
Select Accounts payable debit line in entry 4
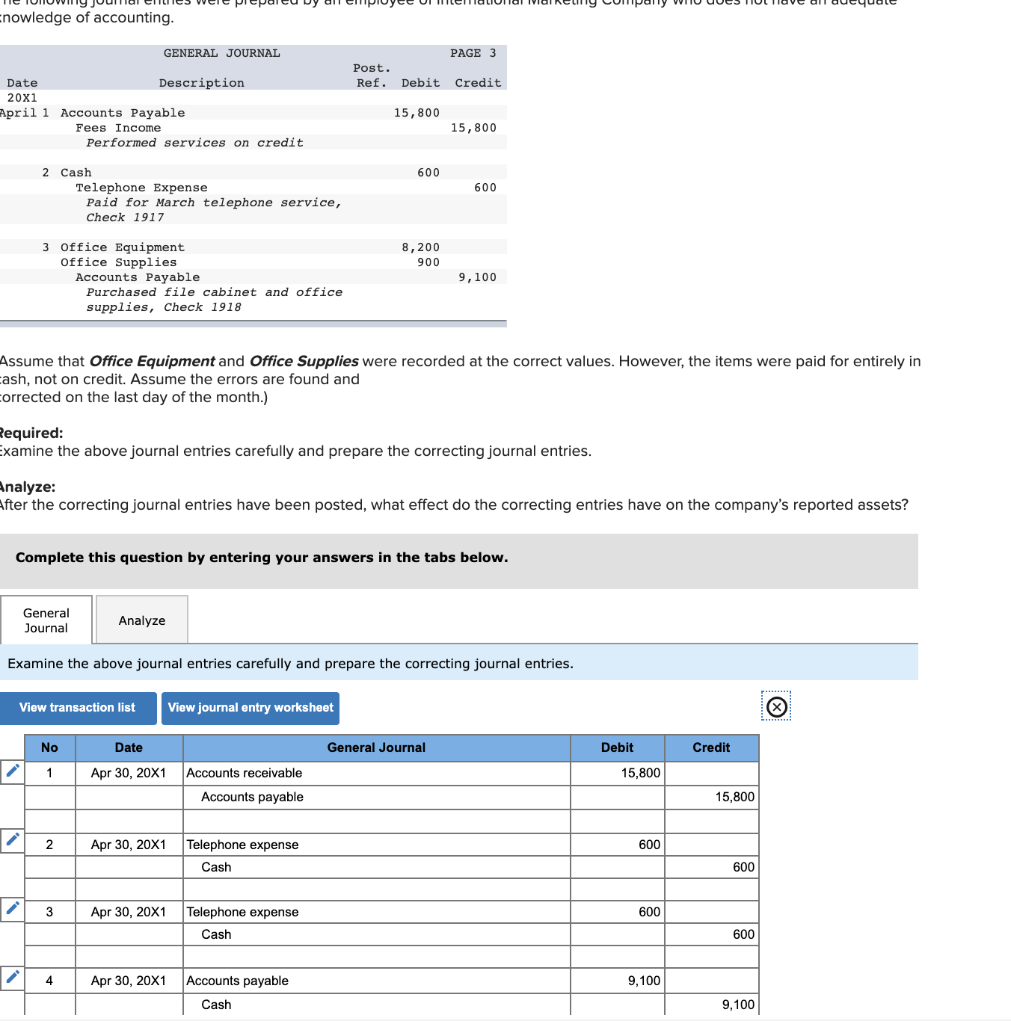coord(376,981)
